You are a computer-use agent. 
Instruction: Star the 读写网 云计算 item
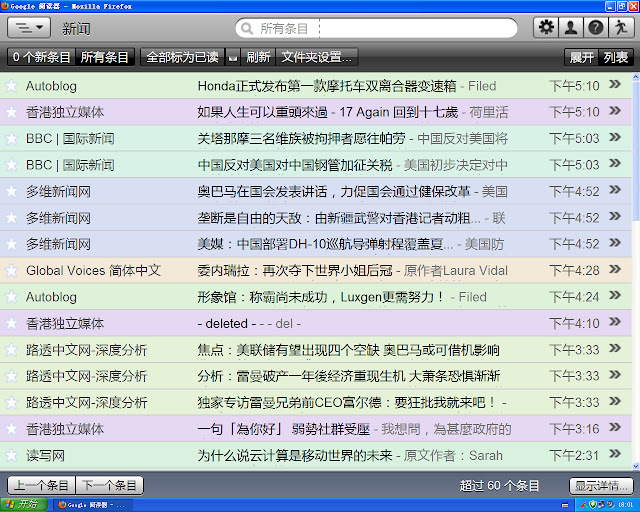tap(12, 455)
